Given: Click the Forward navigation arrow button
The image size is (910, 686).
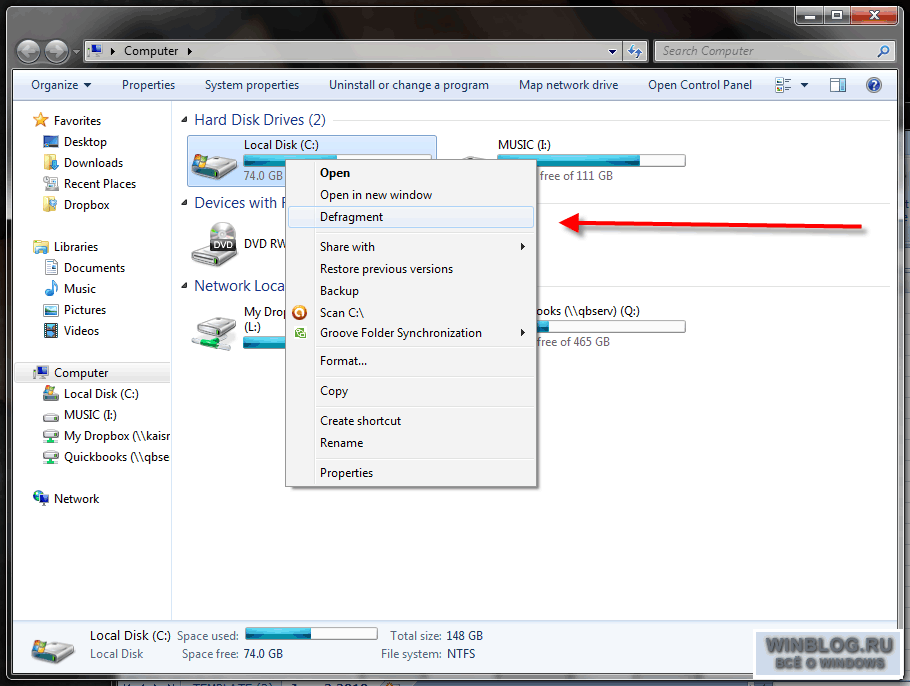Looking at the screenshot, I should coord(57,52).
